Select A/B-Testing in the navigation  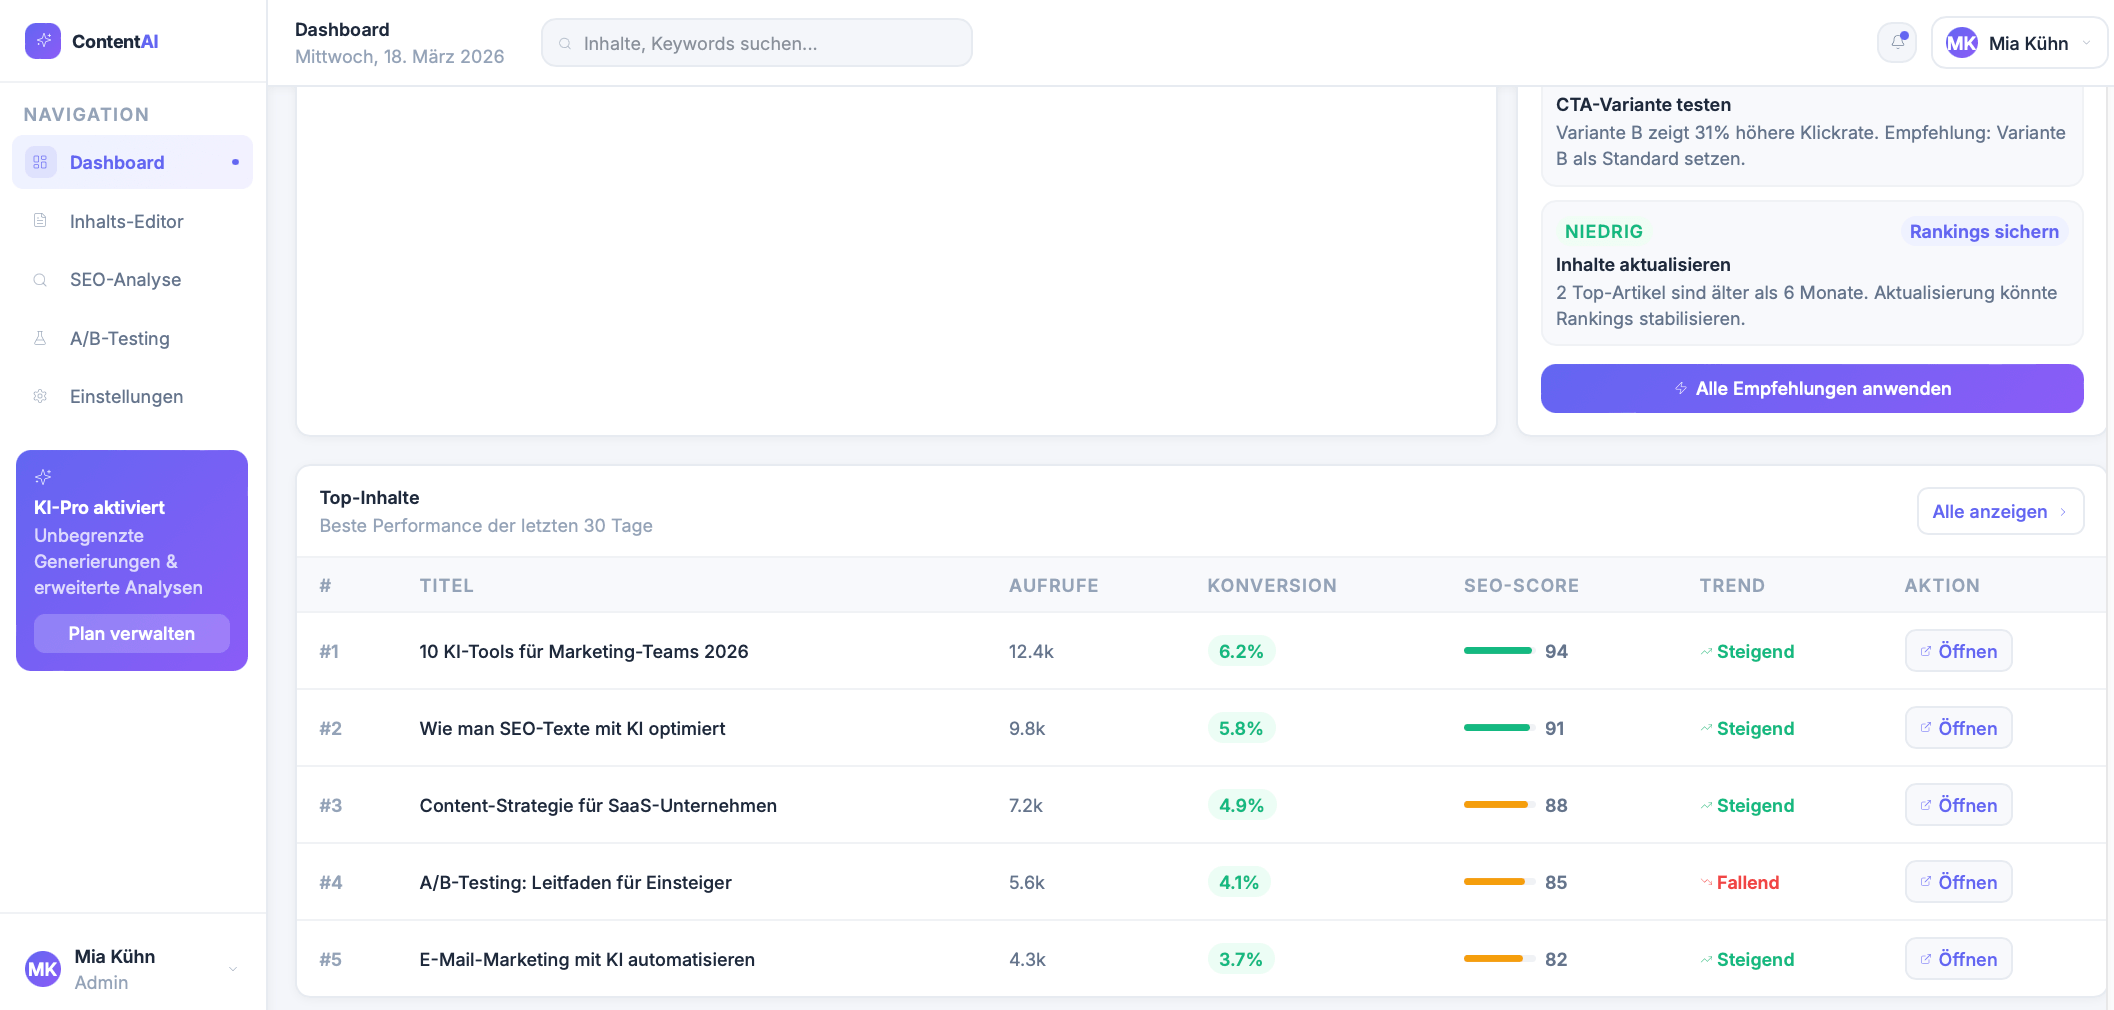tap(120, 338)
